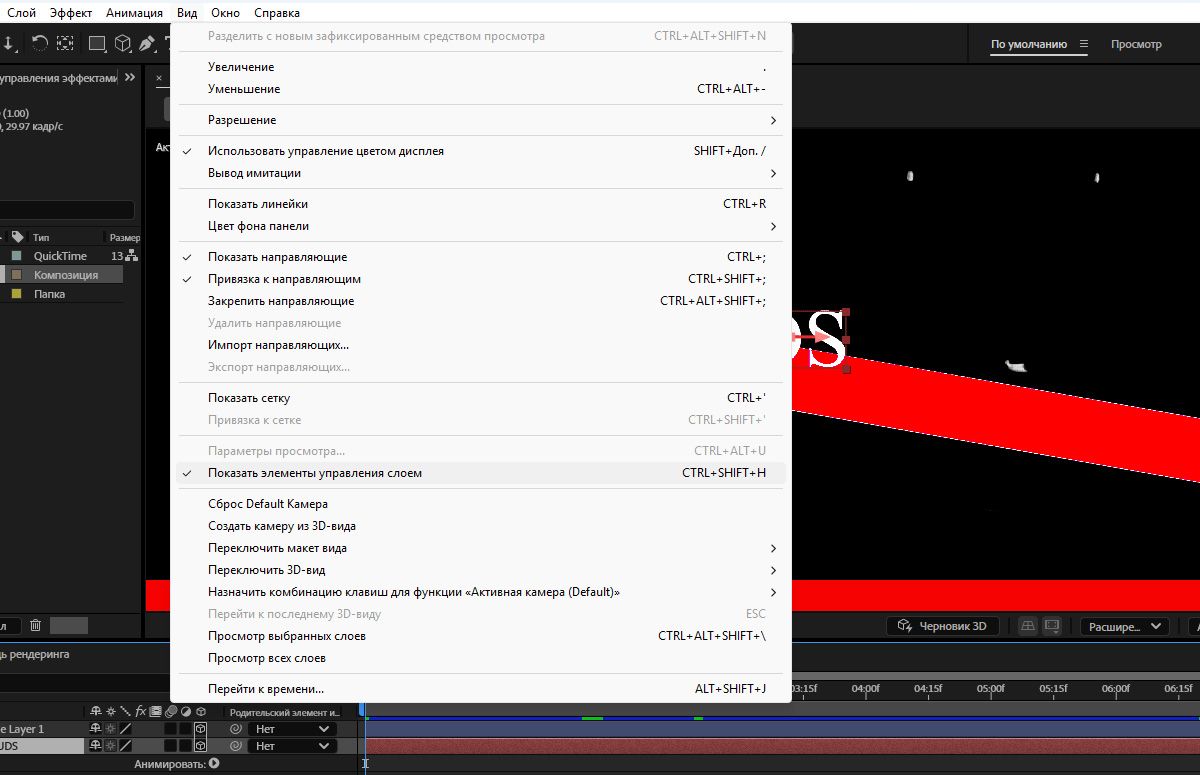Click the QuickTime label color swatch
1200x775 pixels.
tap(16, 256)
